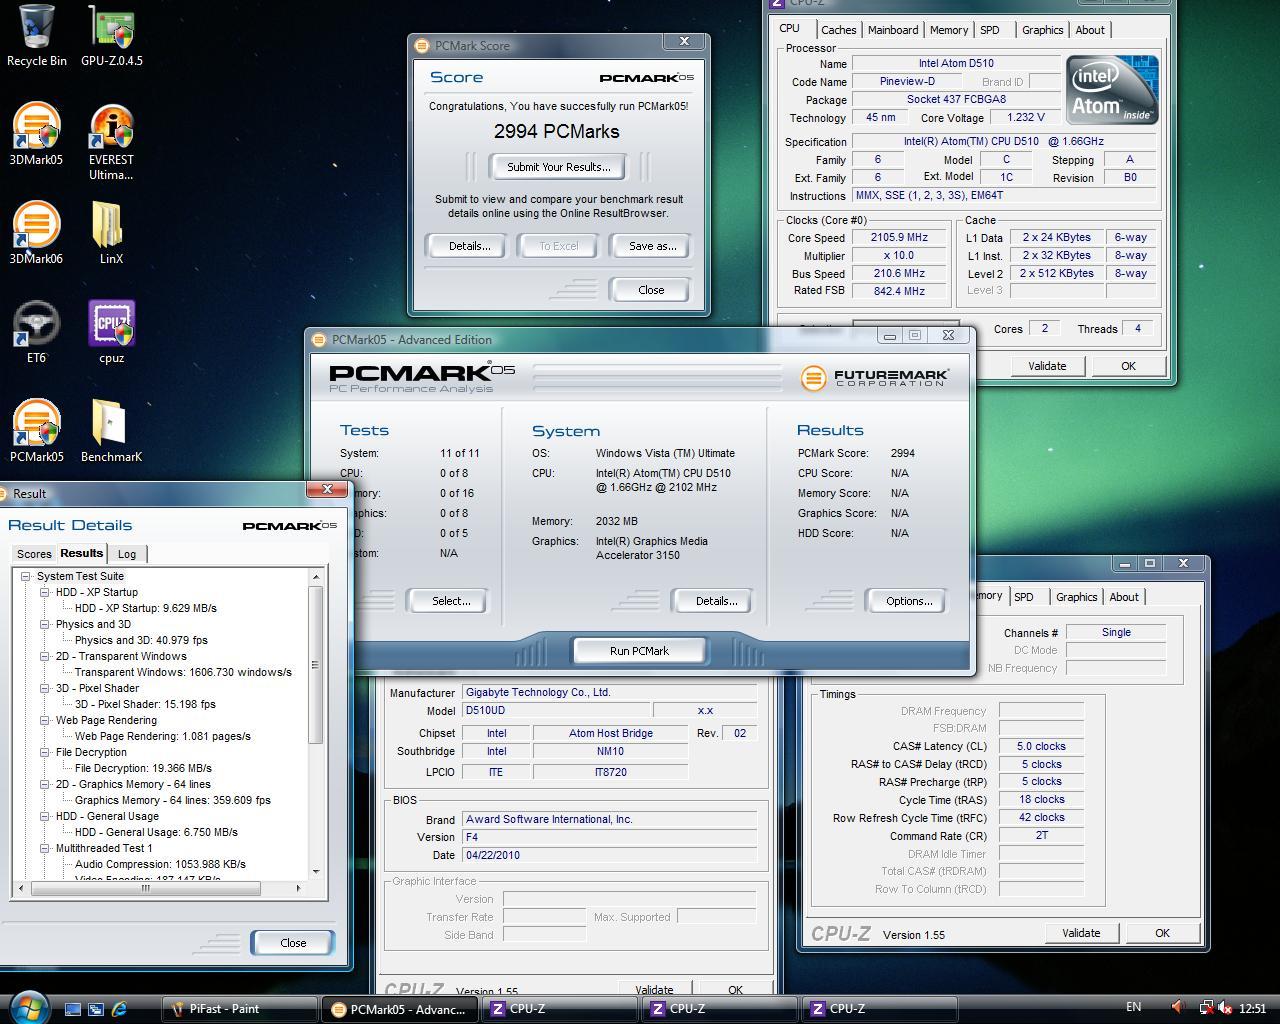The width and height of the screenshot is (1280, 1024).
Task: Click the network tray icon
Action: pos(1206,1008)
